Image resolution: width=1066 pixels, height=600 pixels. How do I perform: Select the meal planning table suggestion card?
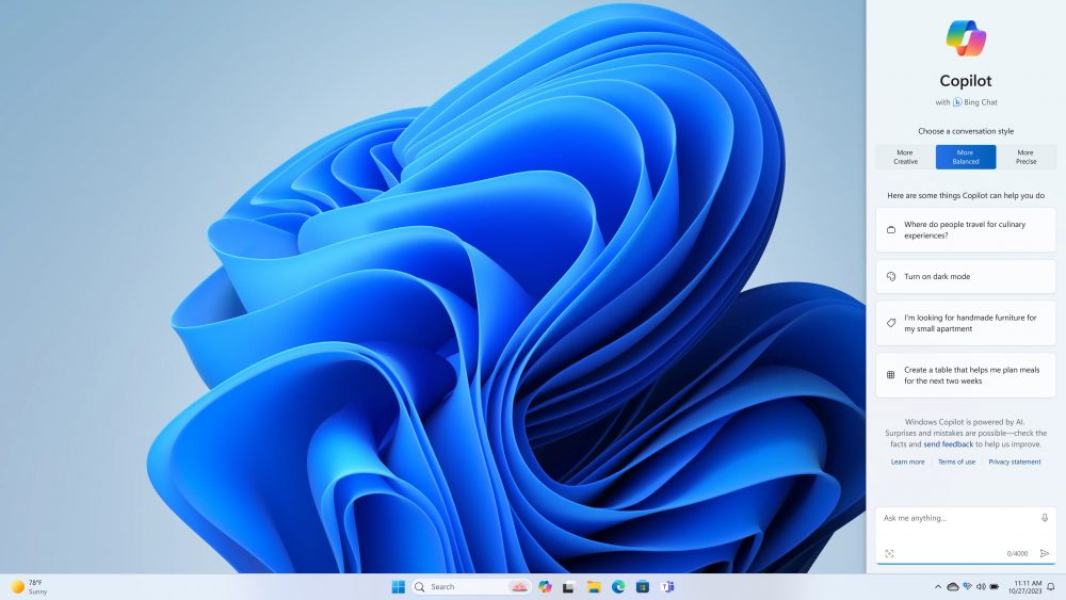point(965,374)
